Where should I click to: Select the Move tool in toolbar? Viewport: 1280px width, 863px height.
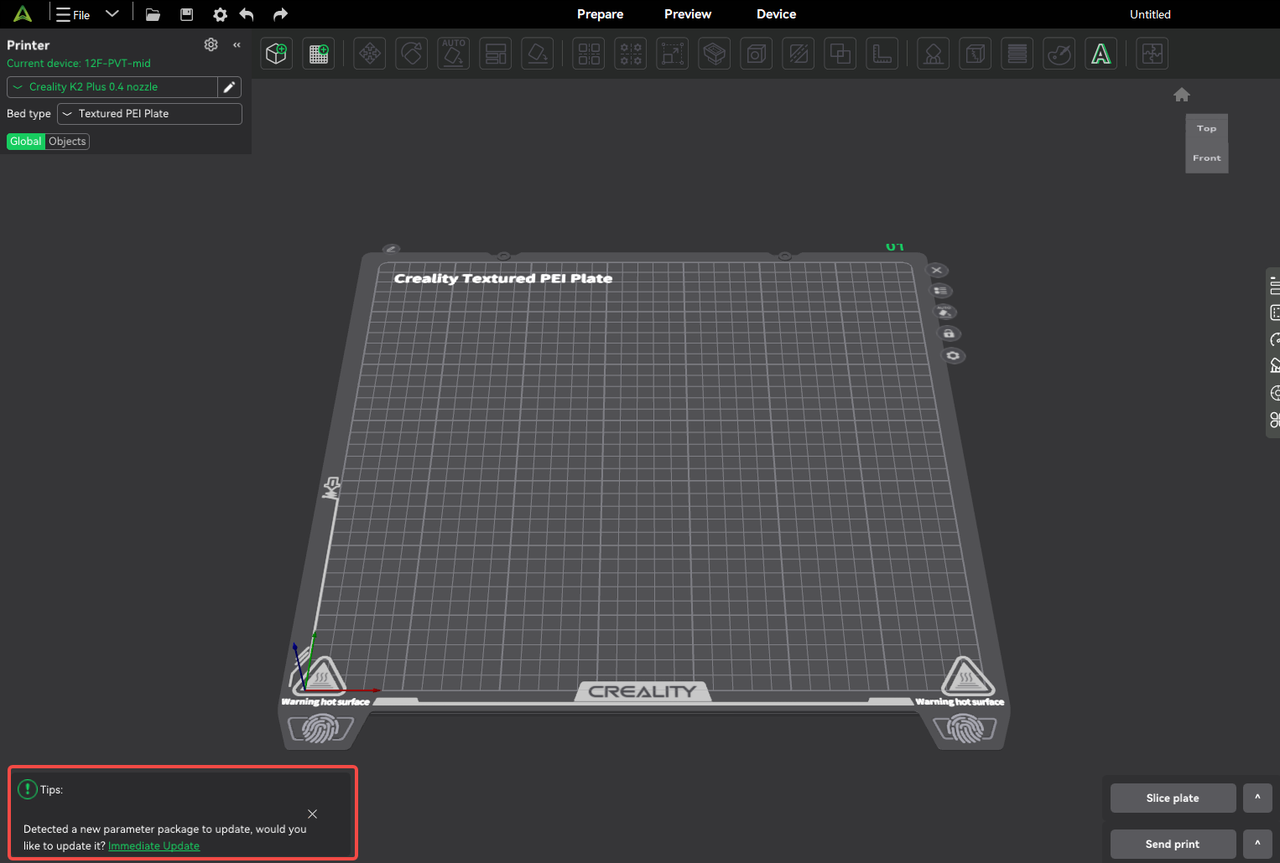coord(370,54)
